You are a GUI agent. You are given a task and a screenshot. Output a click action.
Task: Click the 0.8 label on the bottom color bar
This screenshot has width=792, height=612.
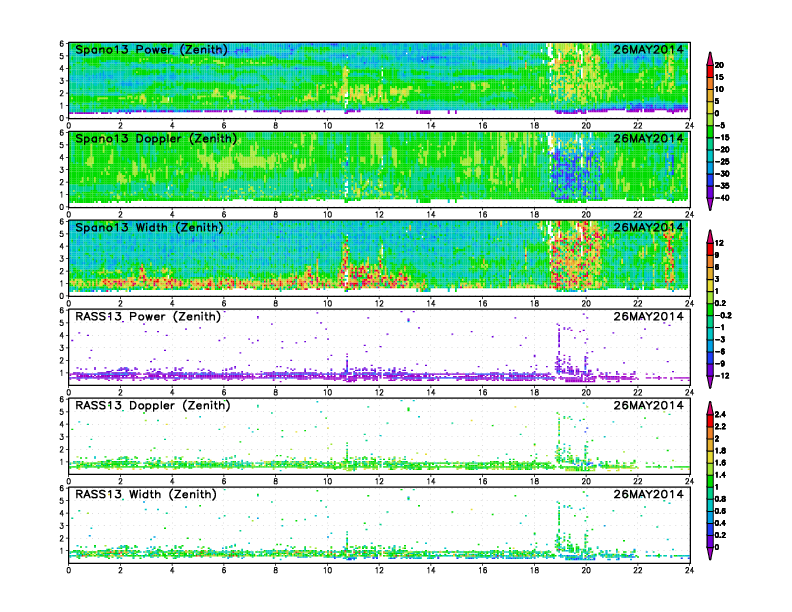tap(721, 499)
